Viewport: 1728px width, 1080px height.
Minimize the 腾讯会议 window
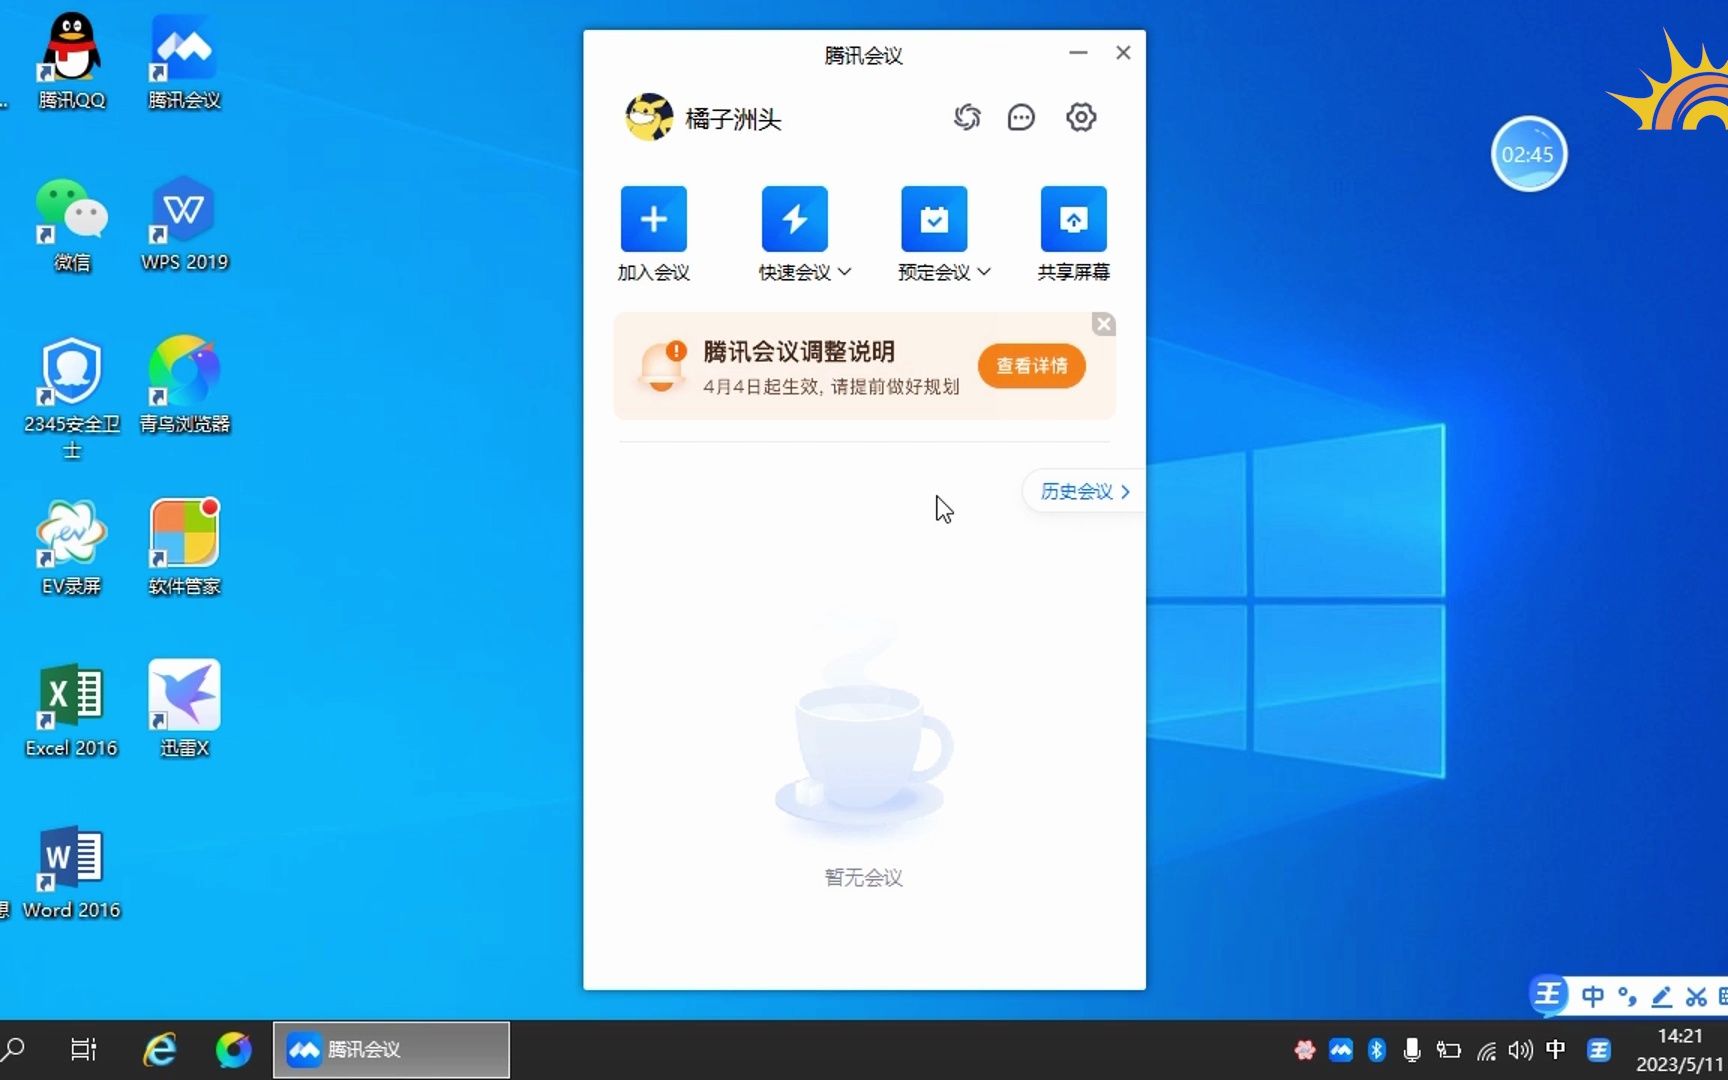(1078, 53)
